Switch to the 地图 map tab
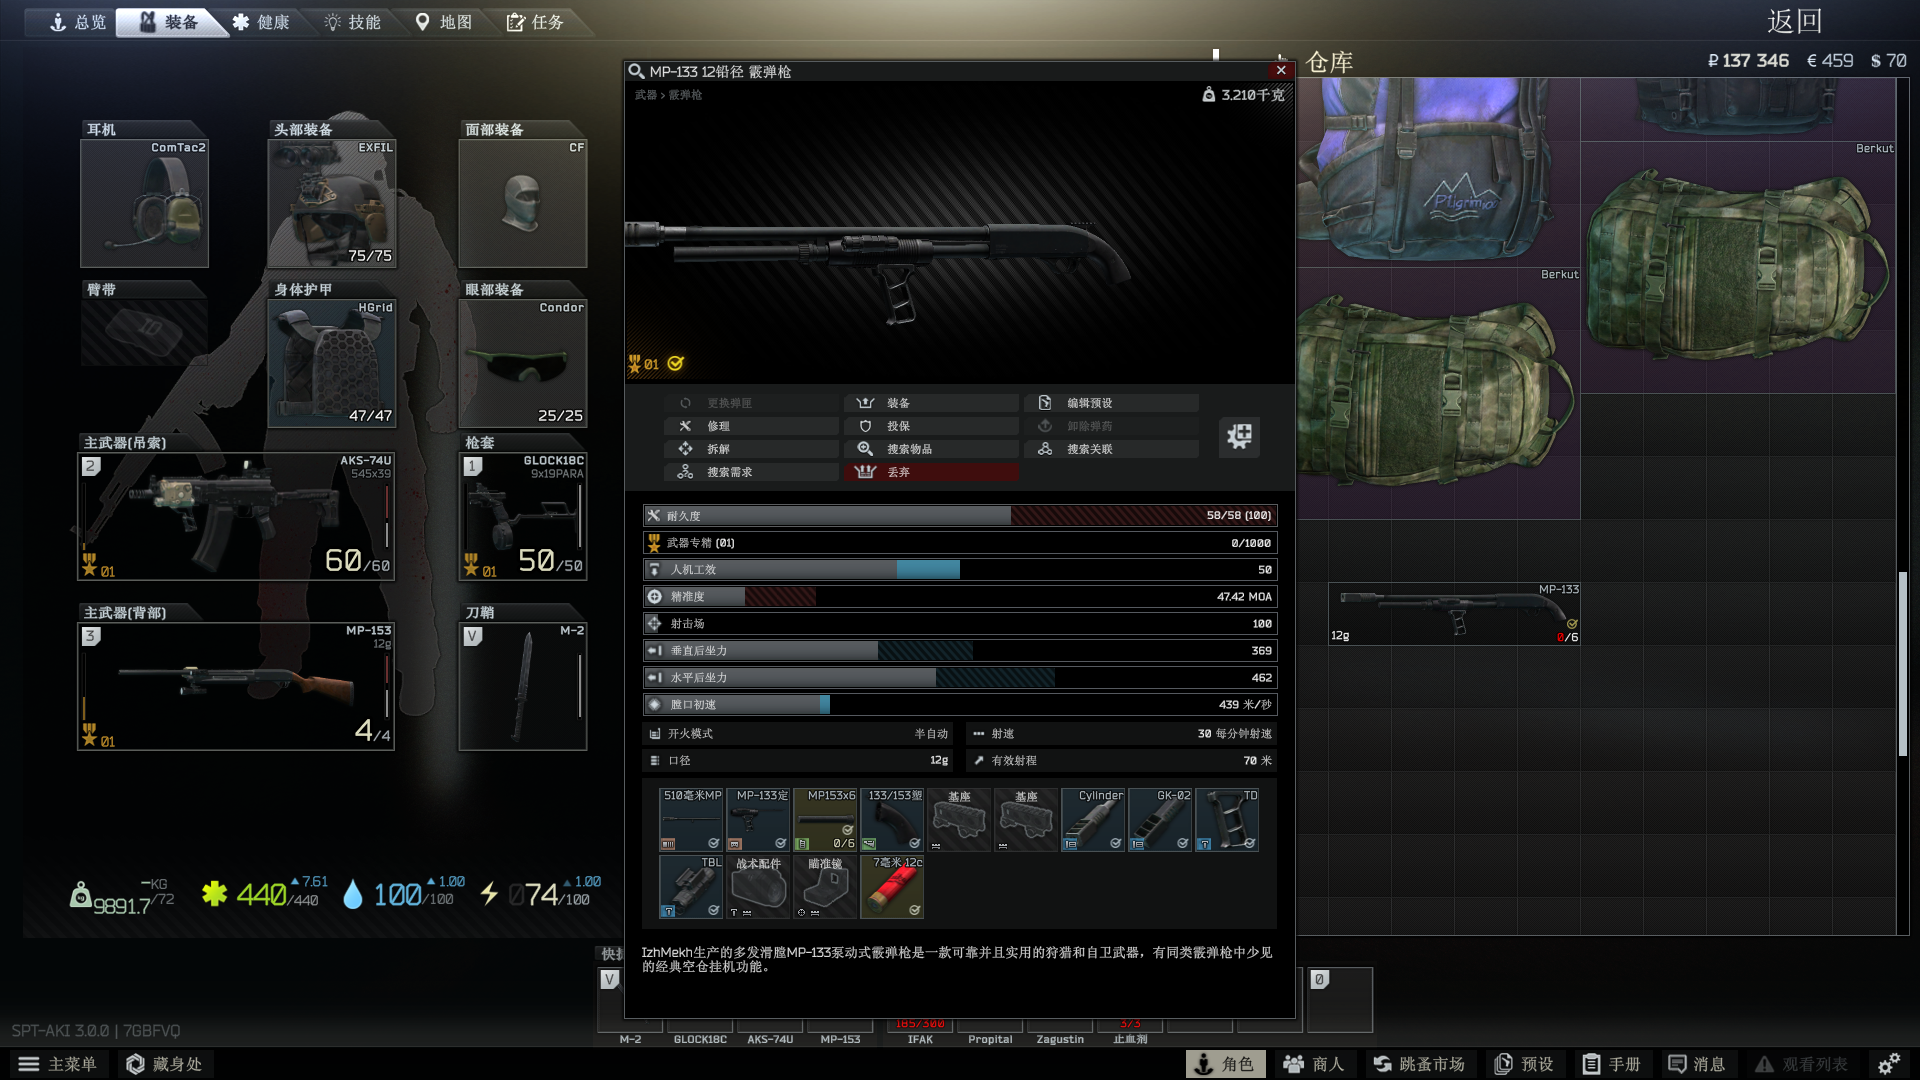The height and width of the screenshot is (1080, 1920). point(444,22)
